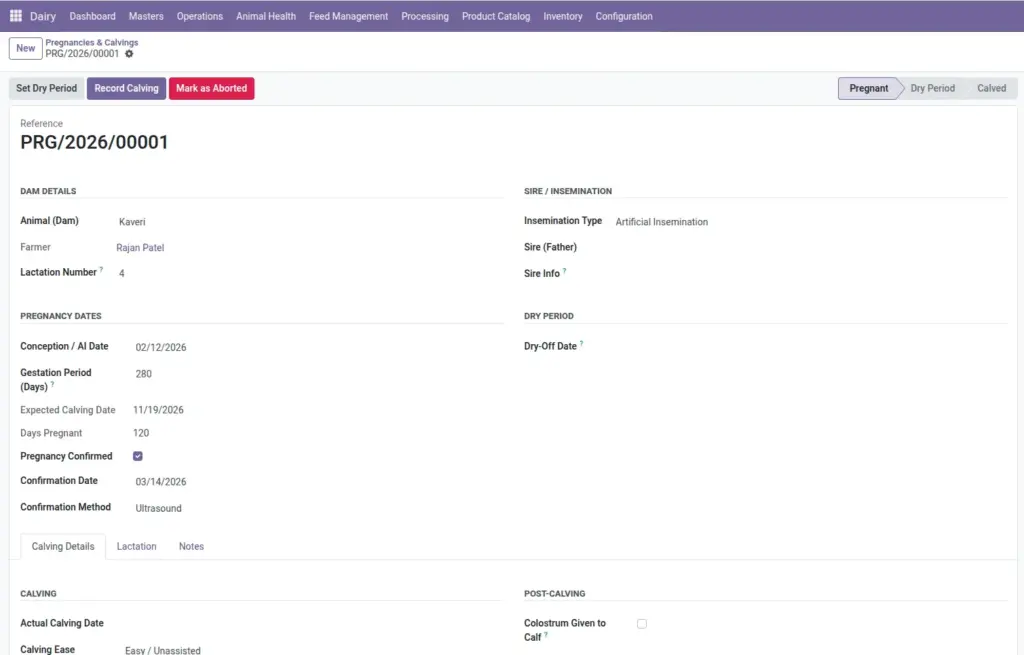
Task: Click the help icon beside Sire Info
Action: point(564,270)
